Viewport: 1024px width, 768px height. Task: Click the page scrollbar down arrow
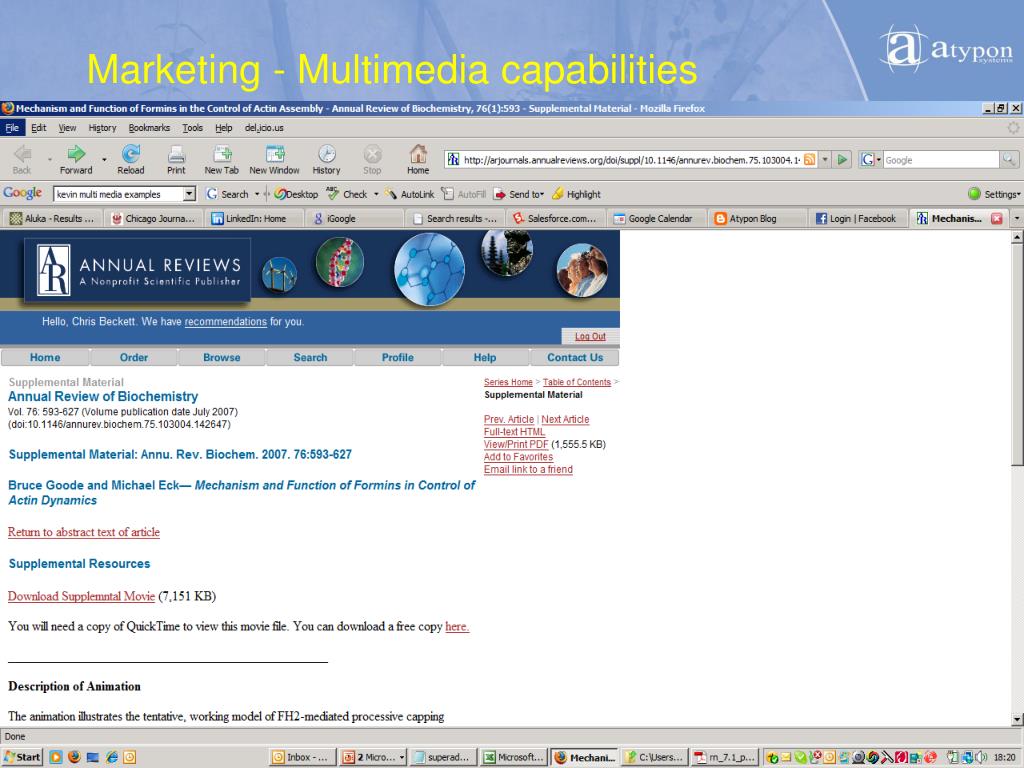click(x=1017, y=719)
